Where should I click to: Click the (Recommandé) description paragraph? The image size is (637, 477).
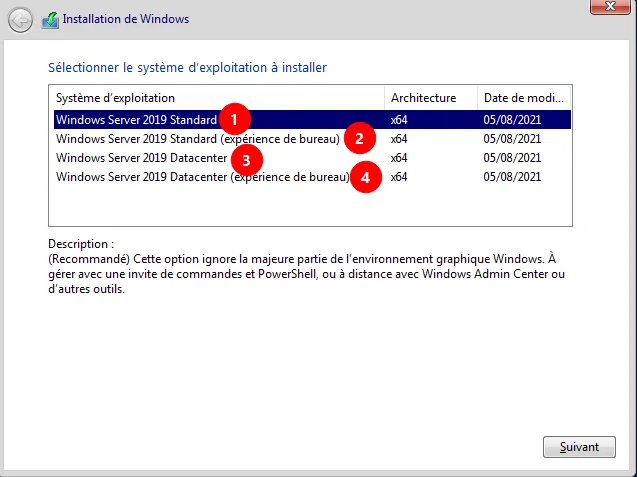(306, 274)
